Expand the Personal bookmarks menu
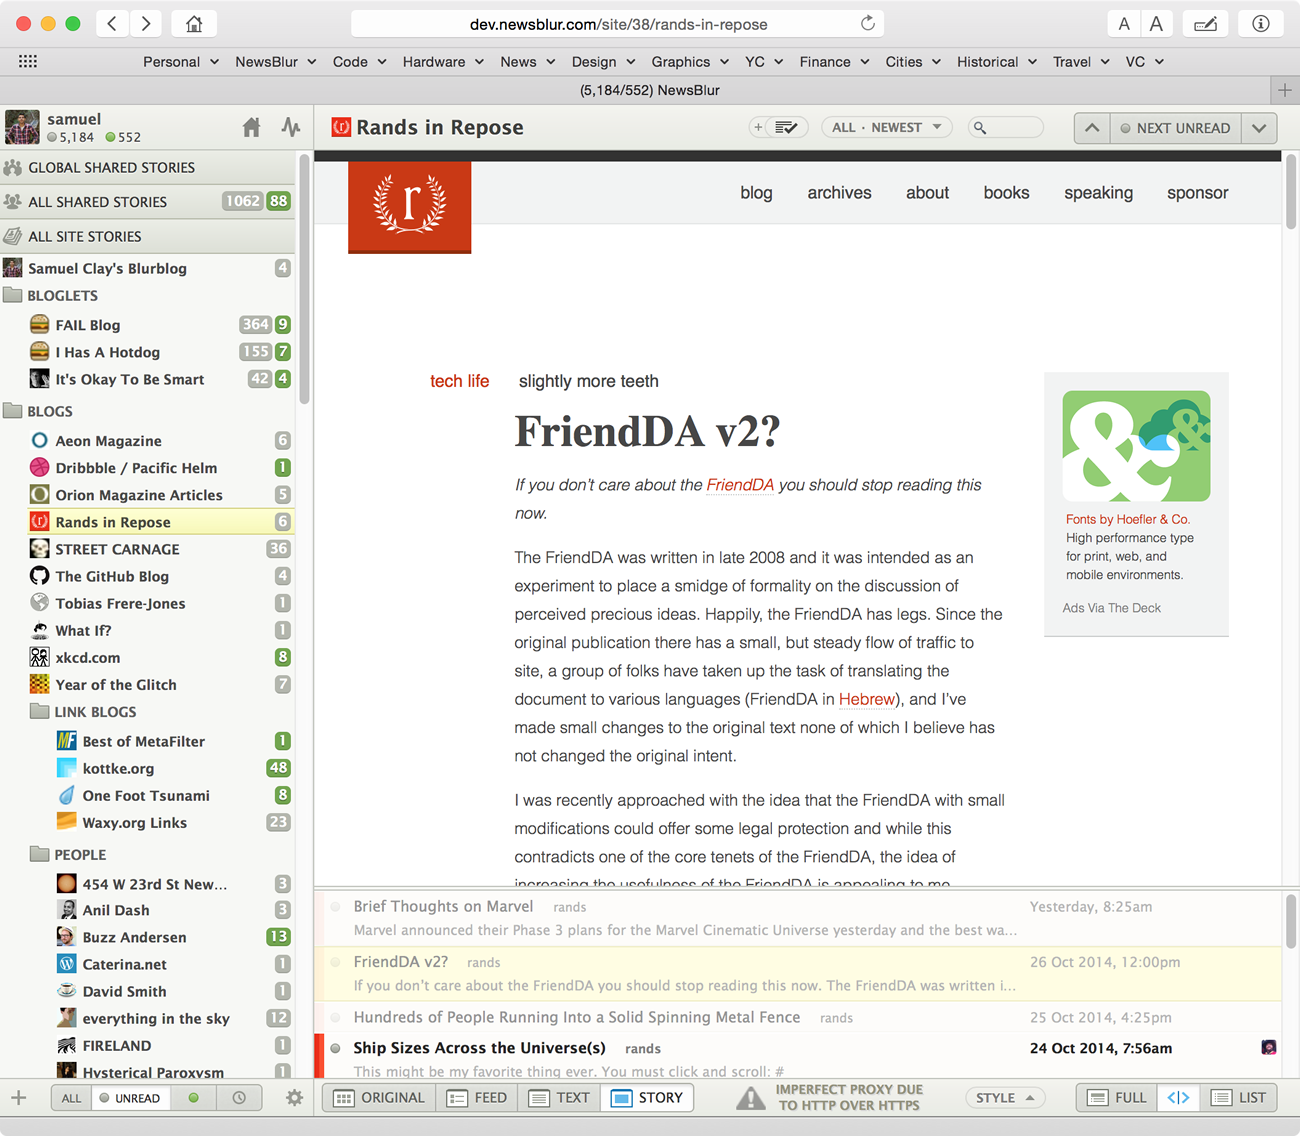This screenshot has width=1300, height=1136. coord(181,62)
